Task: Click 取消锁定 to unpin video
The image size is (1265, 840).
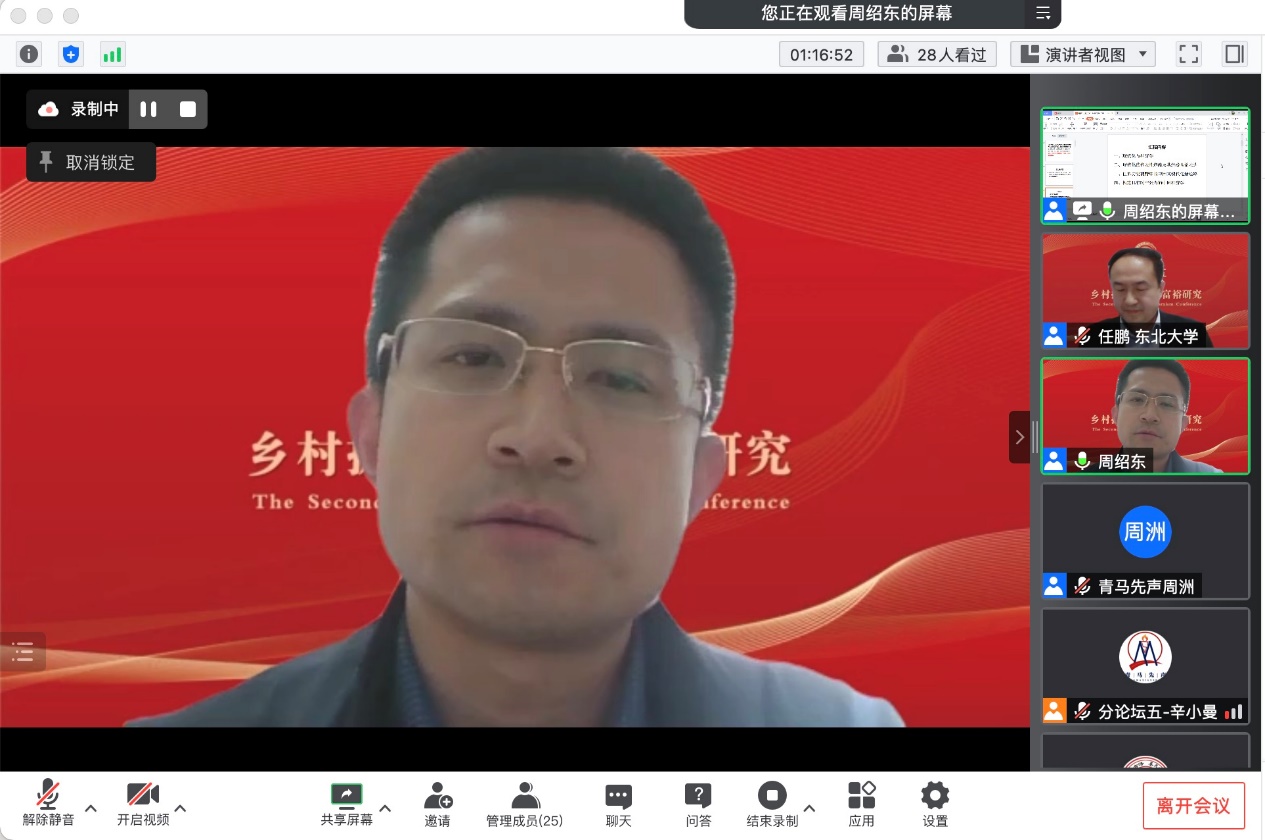Action: pos(91,162)
